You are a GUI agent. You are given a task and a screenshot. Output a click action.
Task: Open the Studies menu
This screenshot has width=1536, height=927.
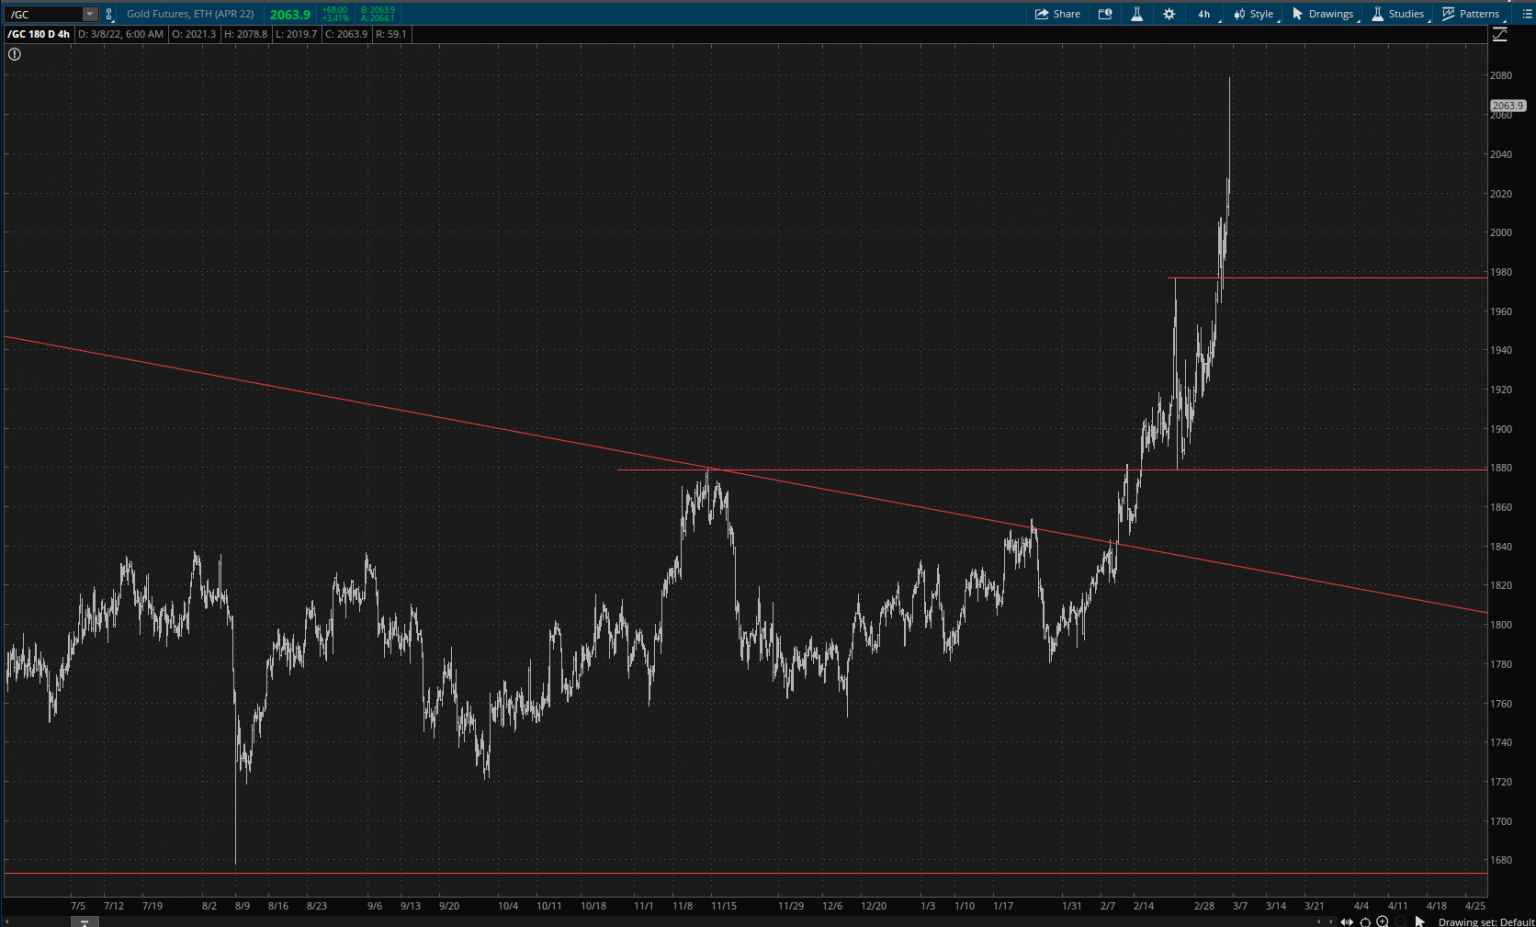[x=1398, y=14]
